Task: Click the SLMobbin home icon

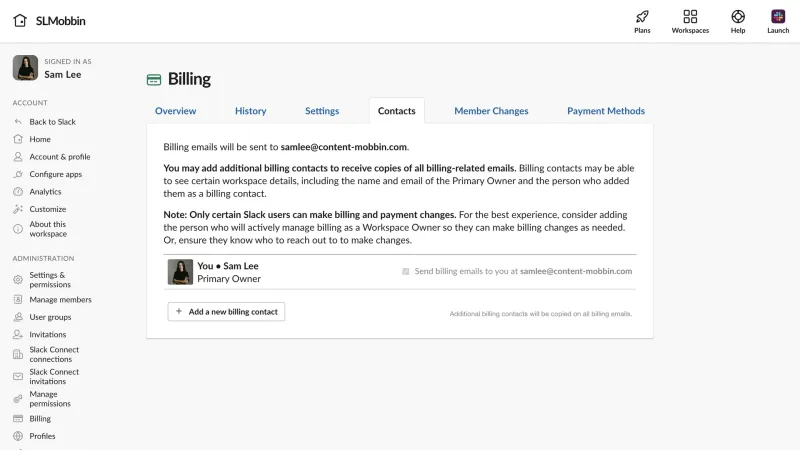Action: (x=20, y=20)
